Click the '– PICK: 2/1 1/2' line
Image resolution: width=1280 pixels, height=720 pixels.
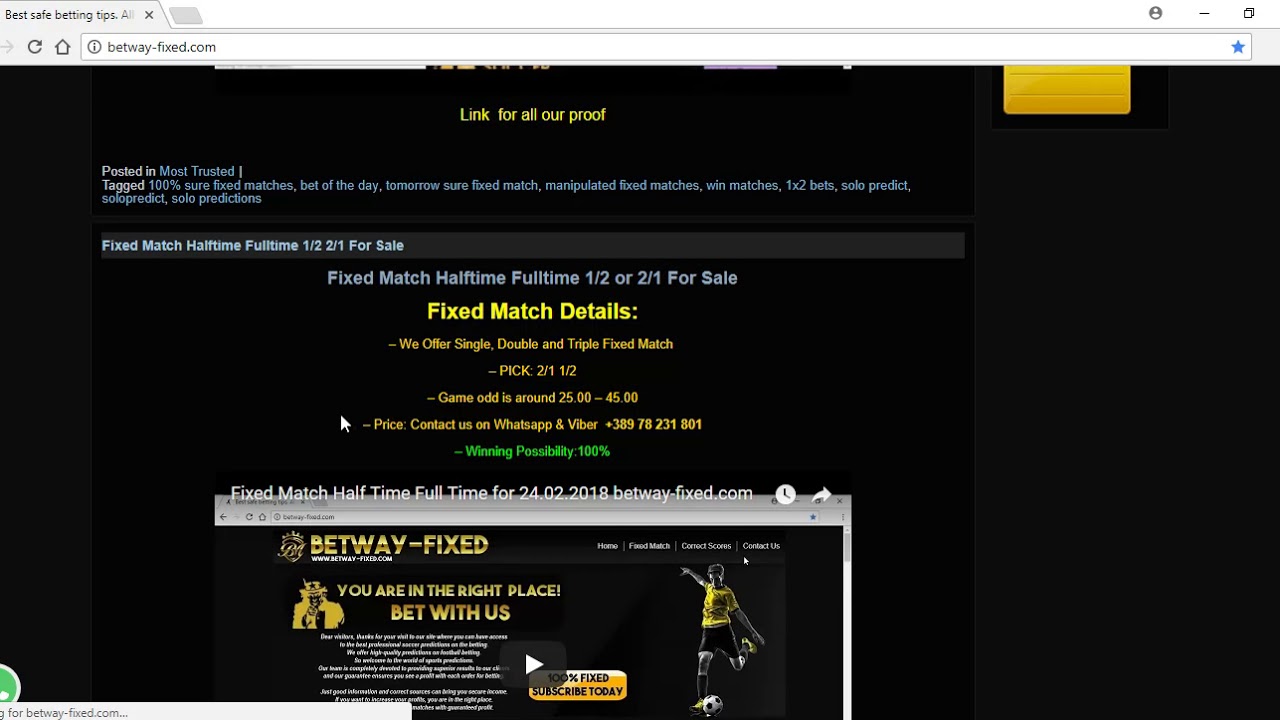coord(532,370)
